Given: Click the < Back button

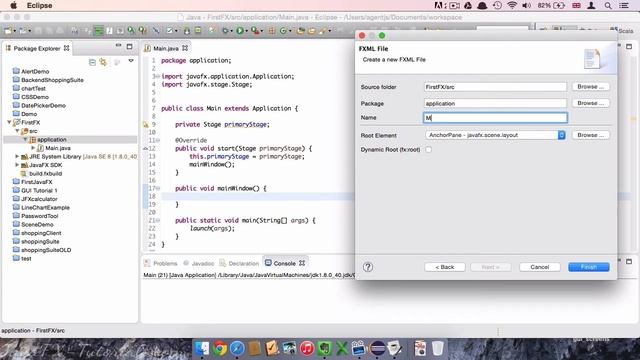Looking at the screenshot, I should coord(444,267).
